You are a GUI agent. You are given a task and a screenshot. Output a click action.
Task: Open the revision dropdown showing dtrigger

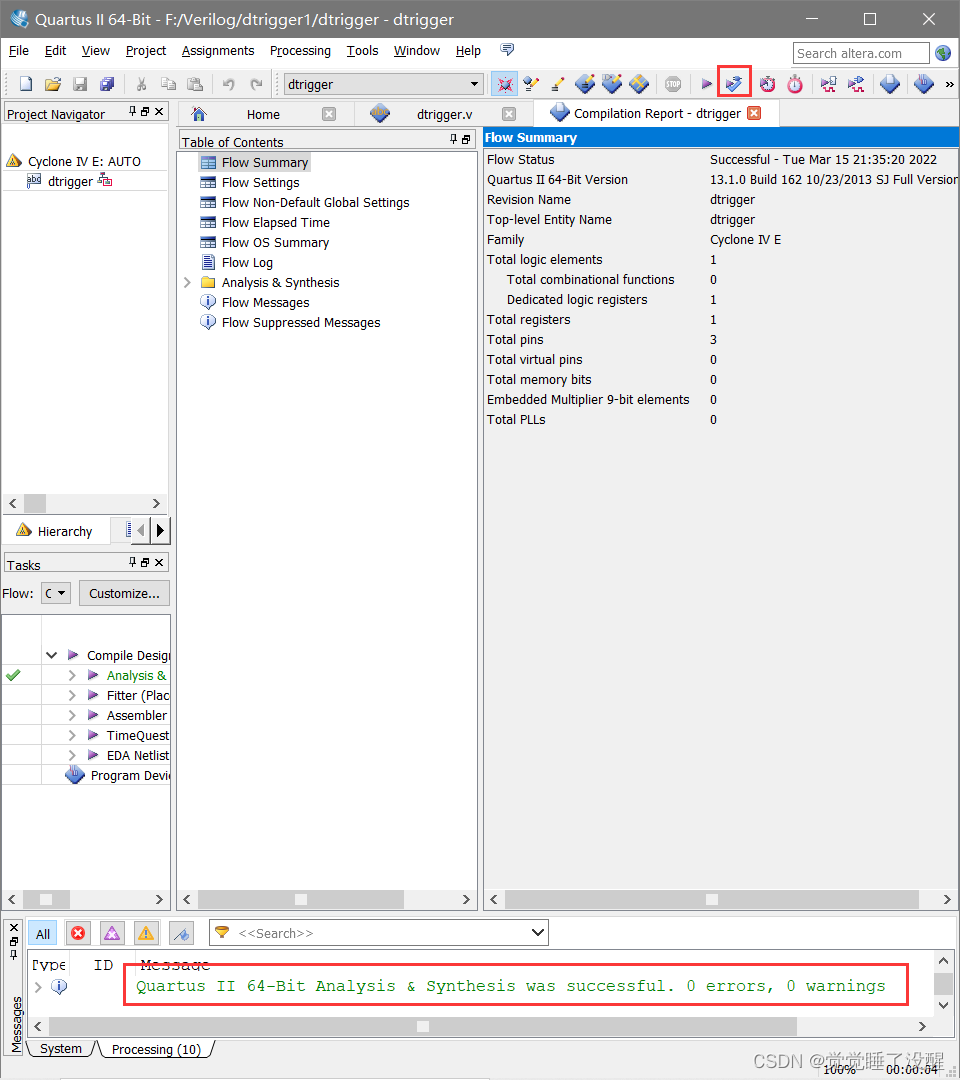tap(384, 84)
